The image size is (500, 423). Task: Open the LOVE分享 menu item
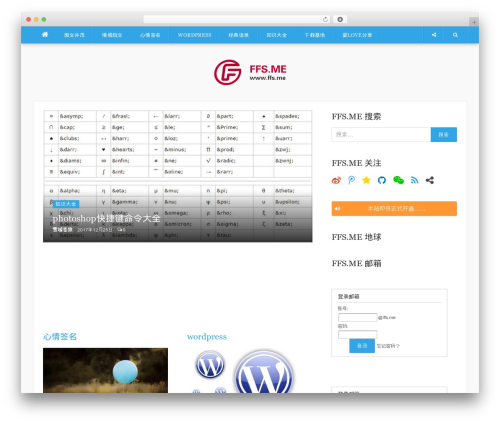357,35
